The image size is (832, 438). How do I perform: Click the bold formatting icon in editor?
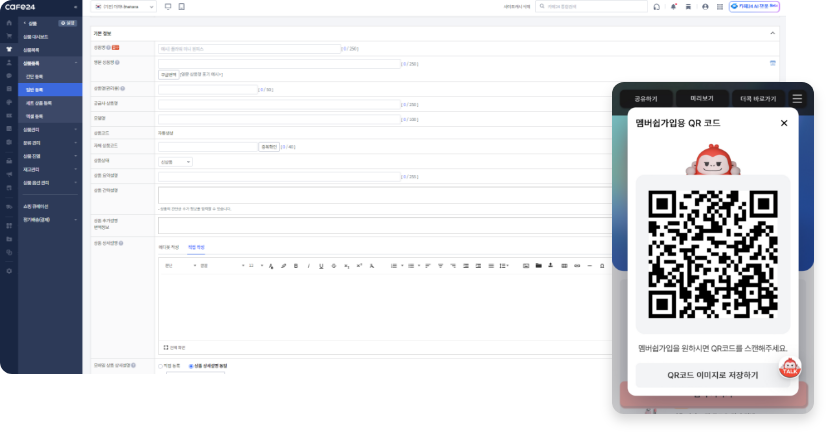(x=296, y=265)
